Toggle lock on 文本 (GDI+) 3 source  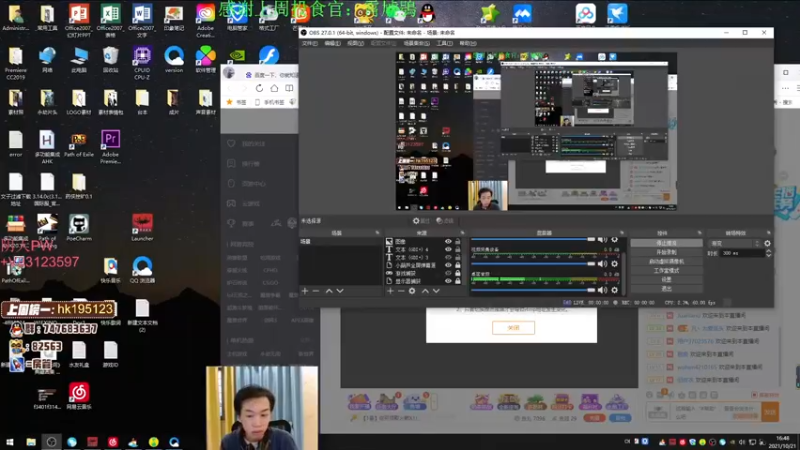click(458, 258)
